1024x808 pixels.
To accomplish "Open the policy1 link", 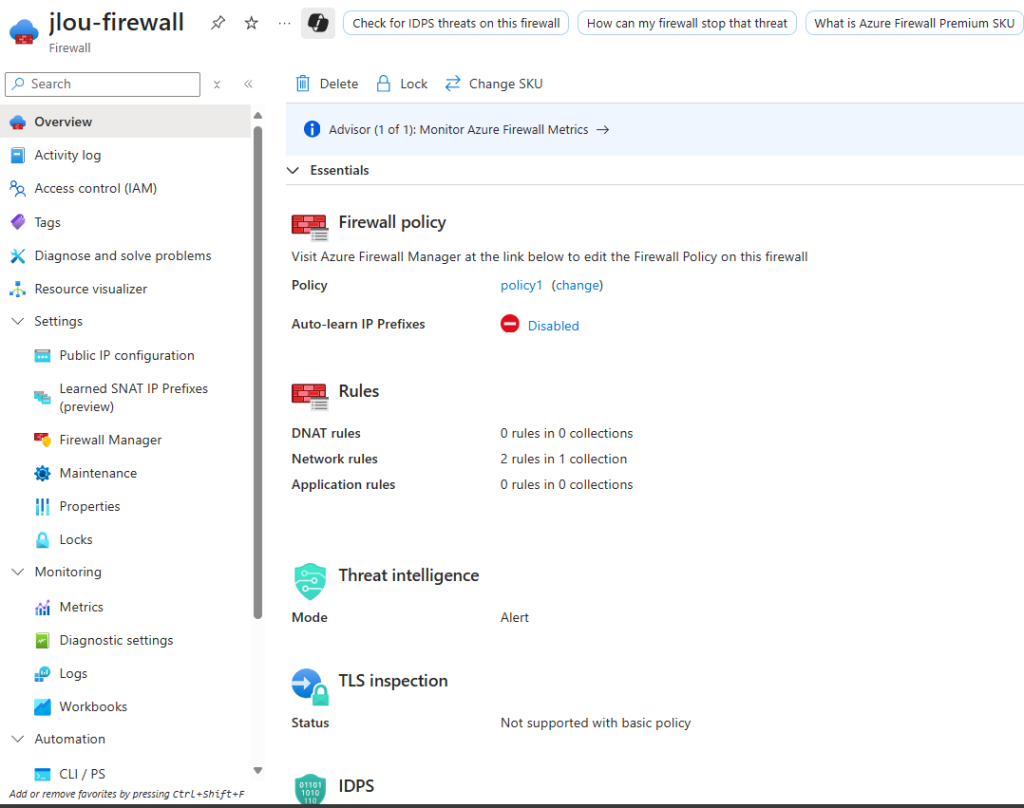I will 521,285.
